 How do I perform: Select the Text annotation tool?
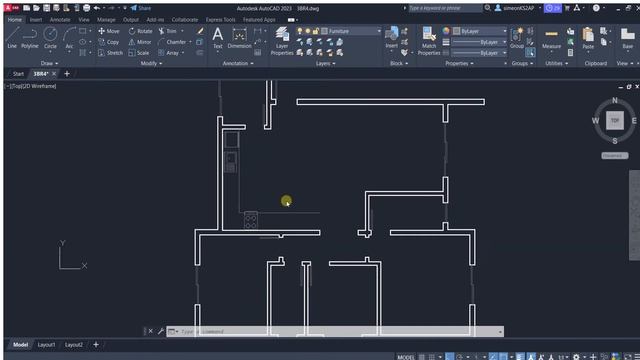tap(218, 38)
